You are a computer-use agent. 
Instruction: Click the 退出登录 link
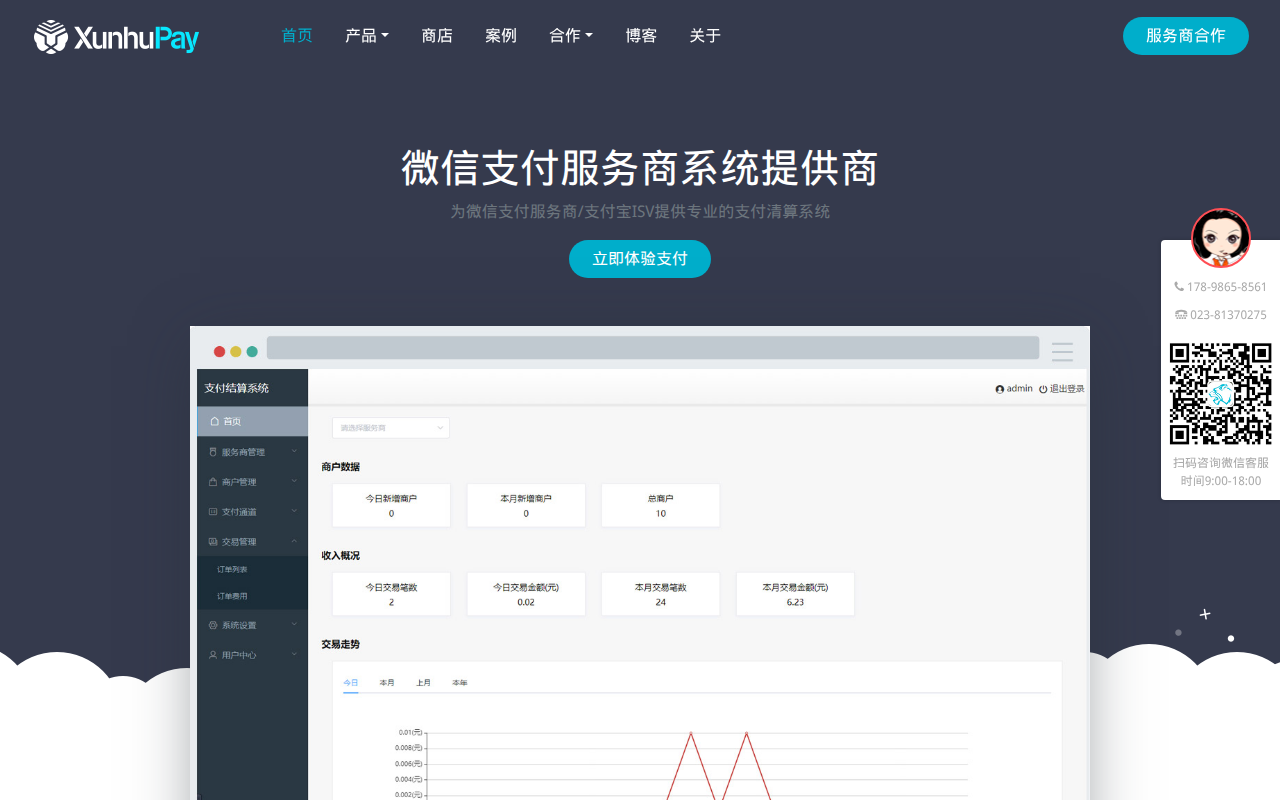pos(1067,389)
